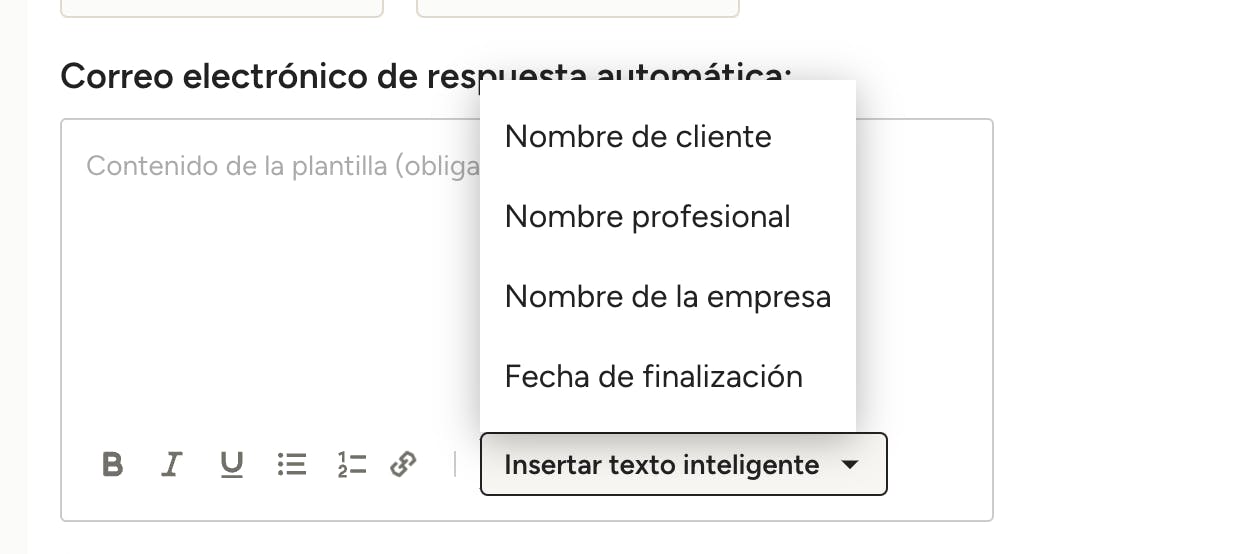The height and width of the screenshot is (554, 1250).
Task: Apply italic formatting with the I icon
Action: tap(172, 464)
